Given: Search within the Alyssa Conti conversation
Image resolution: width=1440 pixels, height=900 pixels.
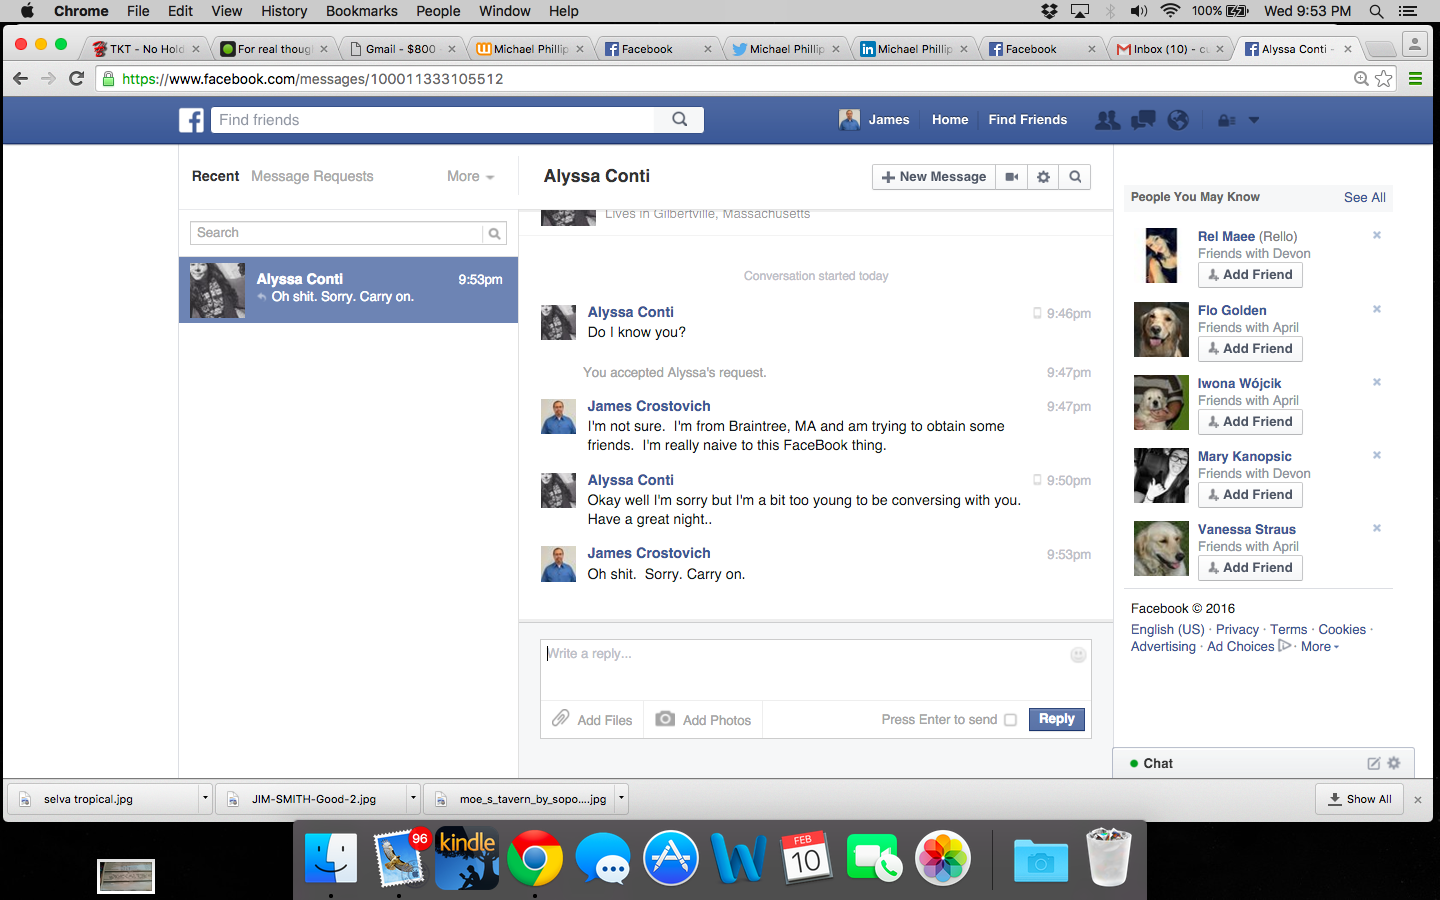Looking at the screenshot, I should (1075, 177).
